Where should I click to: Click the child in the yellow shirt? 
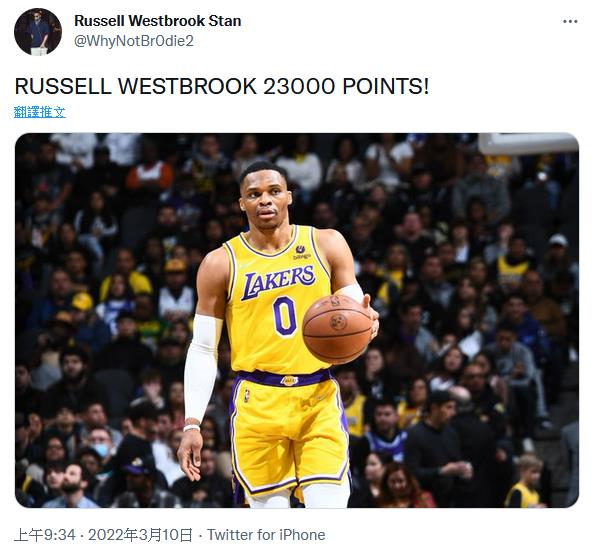click(525, 482)
